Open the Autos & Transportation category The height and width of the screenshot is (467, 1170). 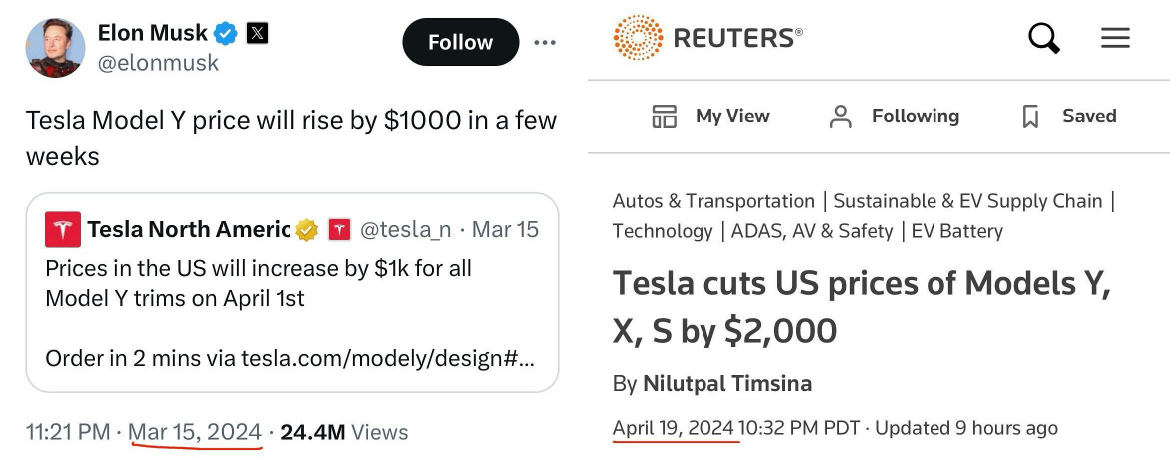coord(714,201)
